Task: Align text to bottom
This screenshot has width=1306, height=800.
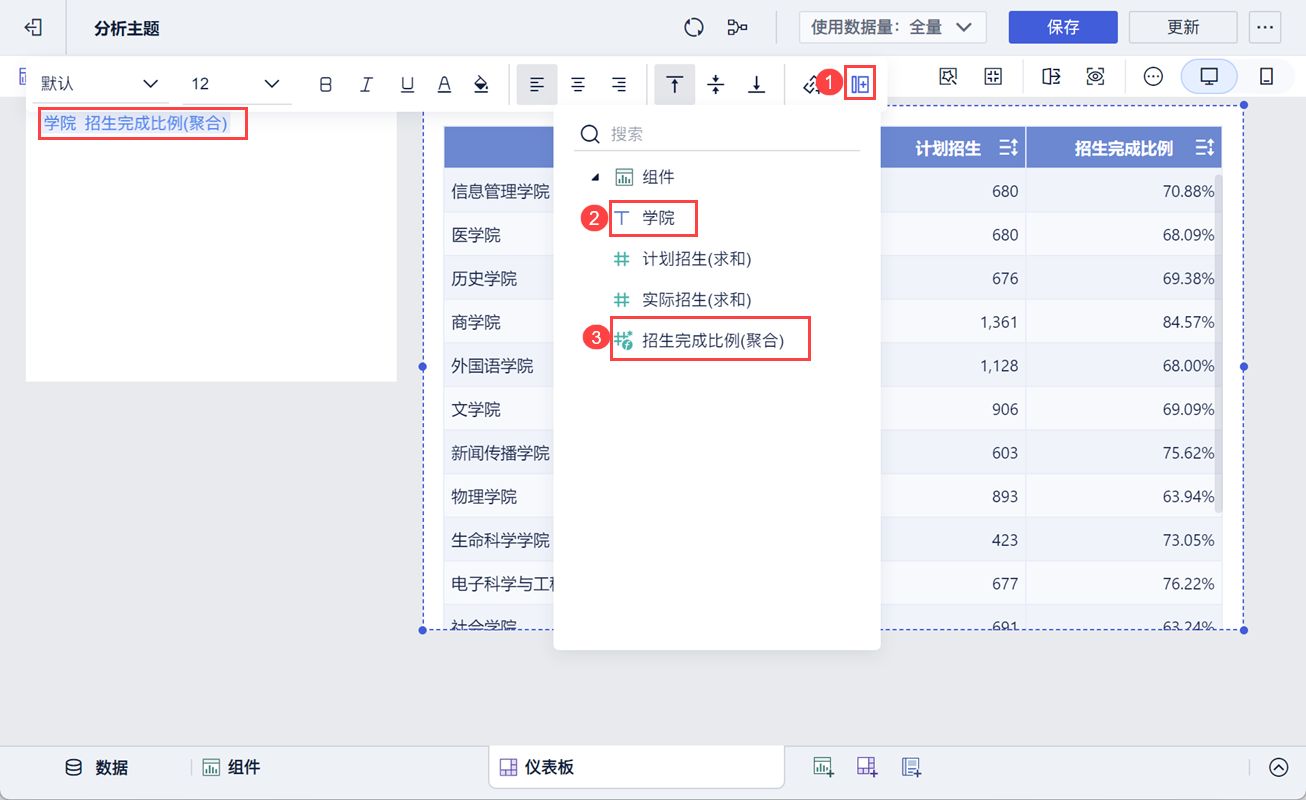Action: tap(757, 85)
